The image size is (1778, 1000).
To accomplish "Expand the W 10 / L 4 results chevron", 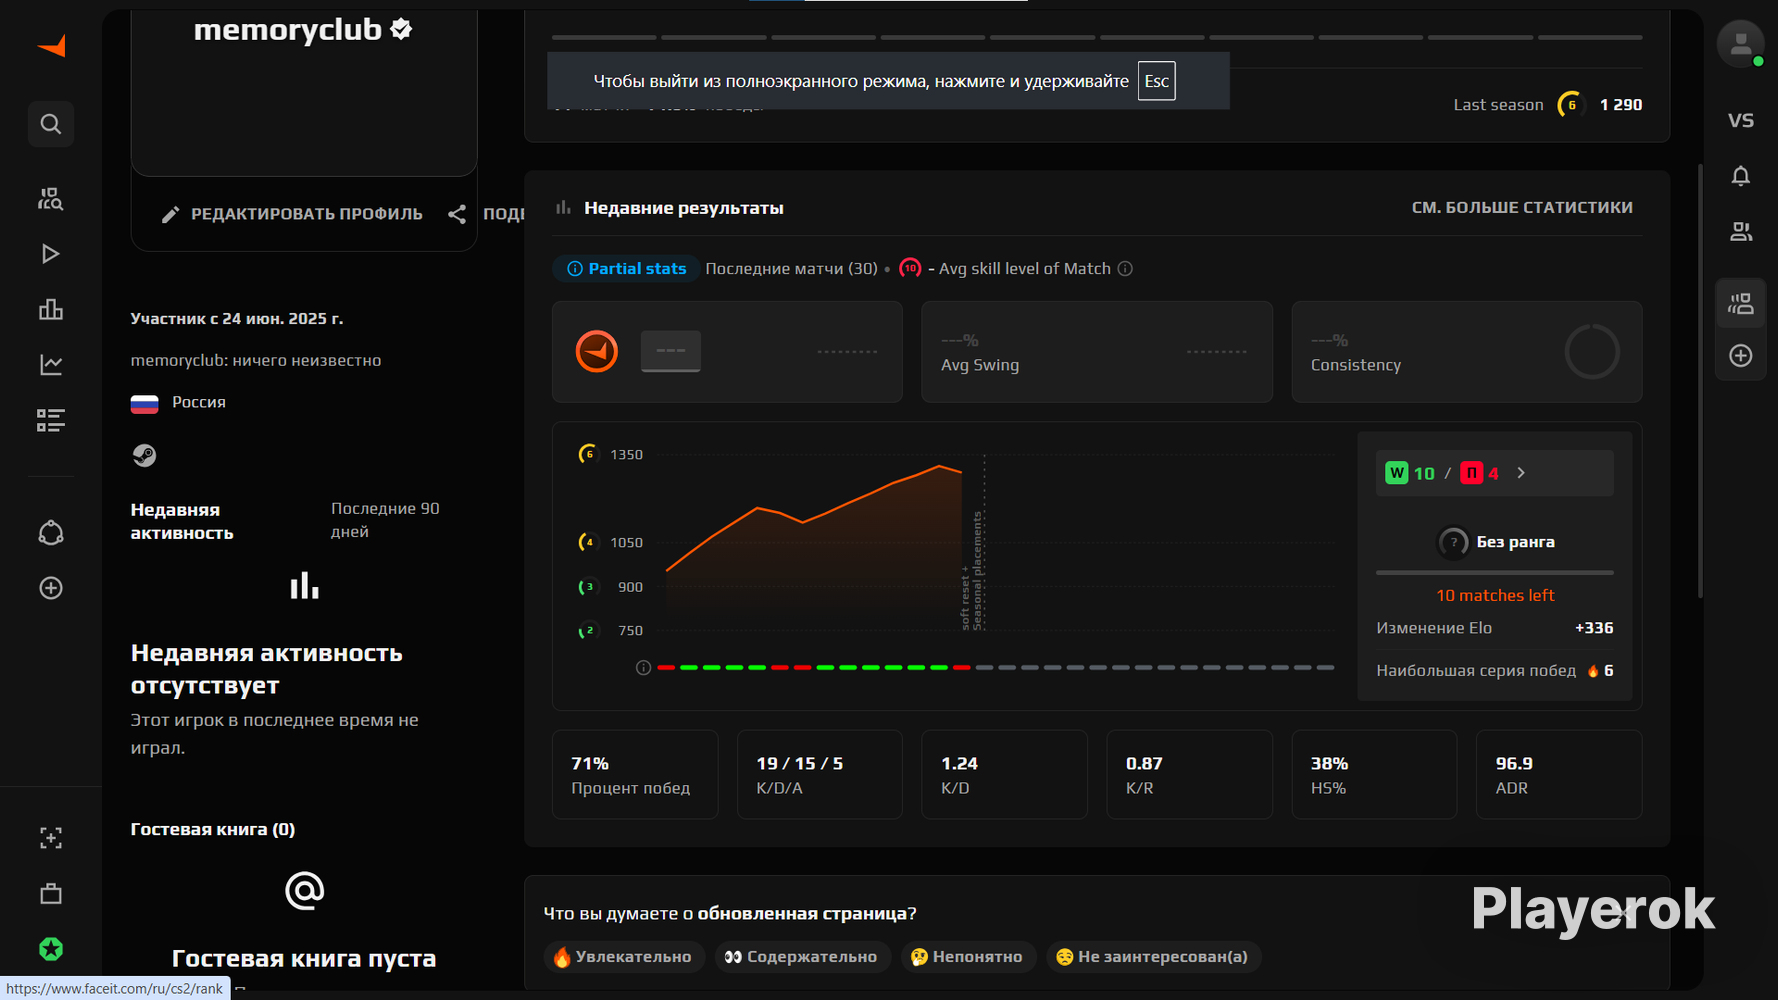I will click(x=1521, y=473).
